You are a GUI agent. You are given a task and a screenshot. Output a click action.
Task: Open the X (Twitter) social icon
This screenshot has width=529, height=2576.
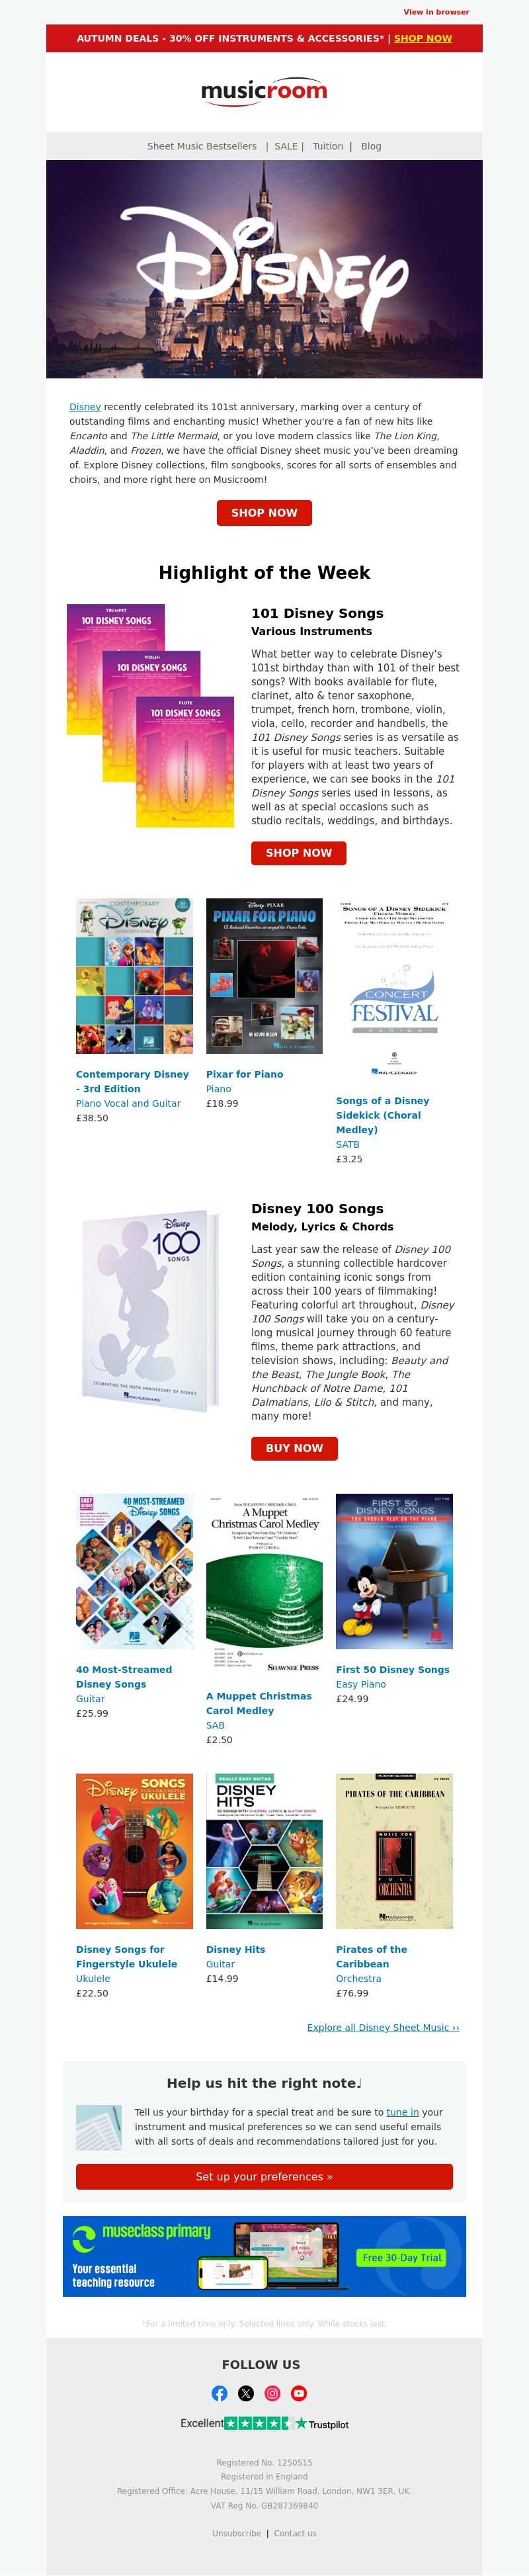[246, 2393]
